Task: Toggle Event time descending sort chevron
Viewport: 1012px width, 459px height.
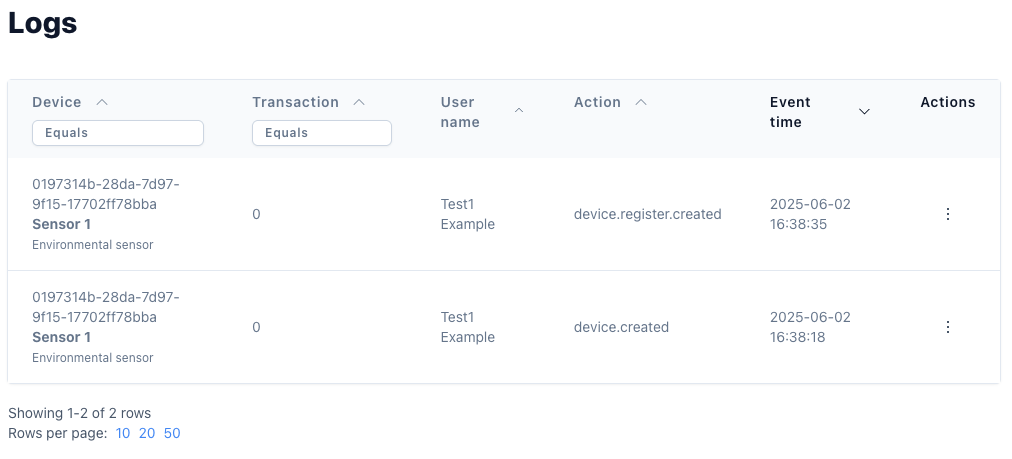Action: click(864, 112)
